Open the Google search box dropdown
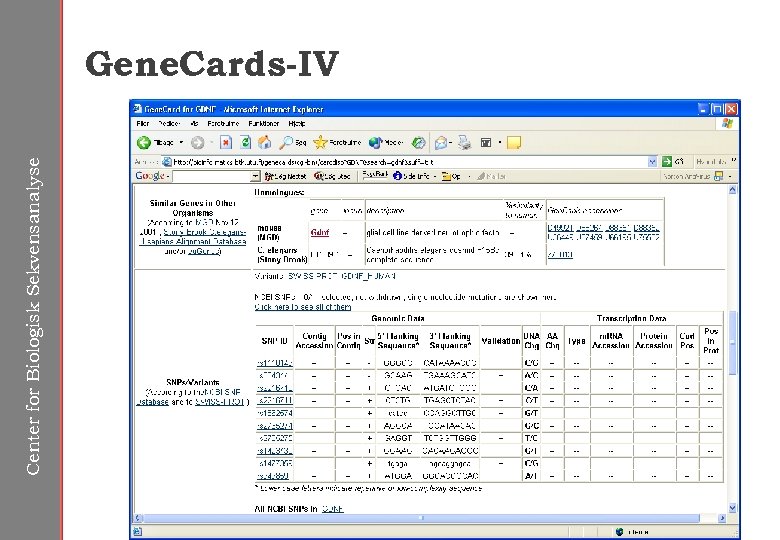 (x=255, y=177)
